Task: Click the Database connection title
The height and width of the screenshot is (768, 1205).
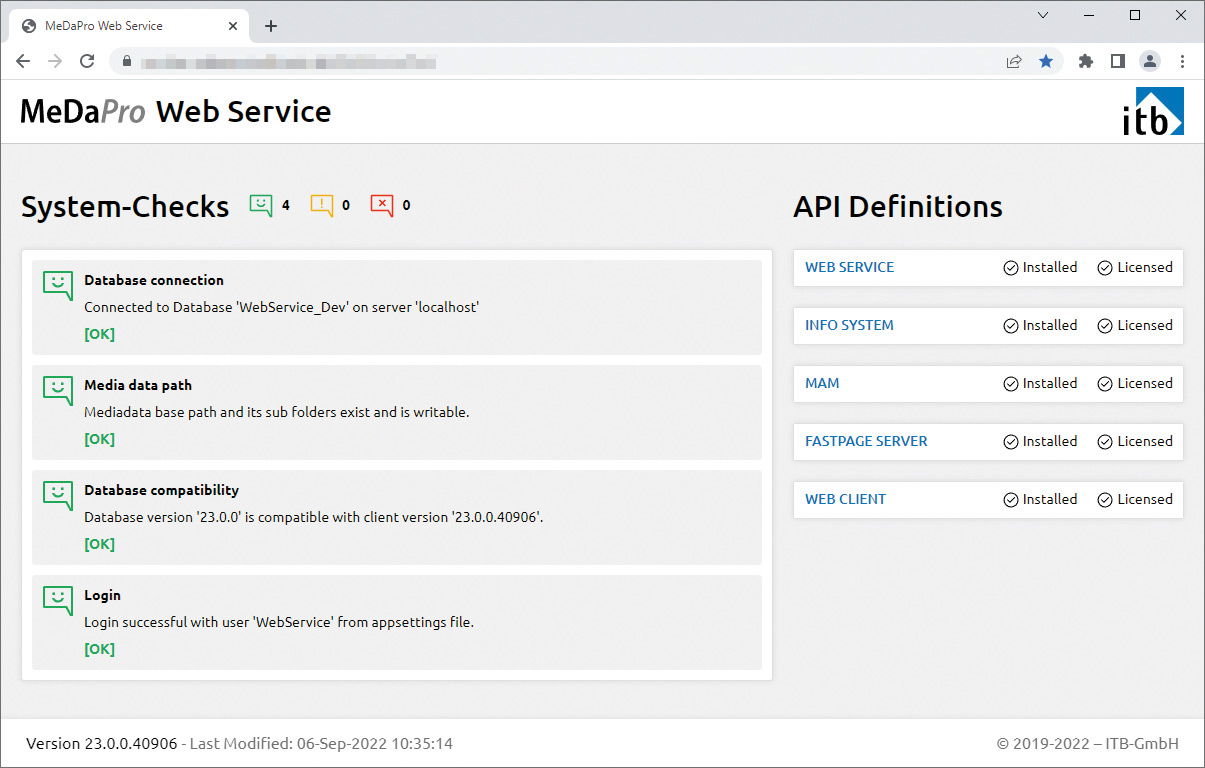Action: [x=154, y=280]
